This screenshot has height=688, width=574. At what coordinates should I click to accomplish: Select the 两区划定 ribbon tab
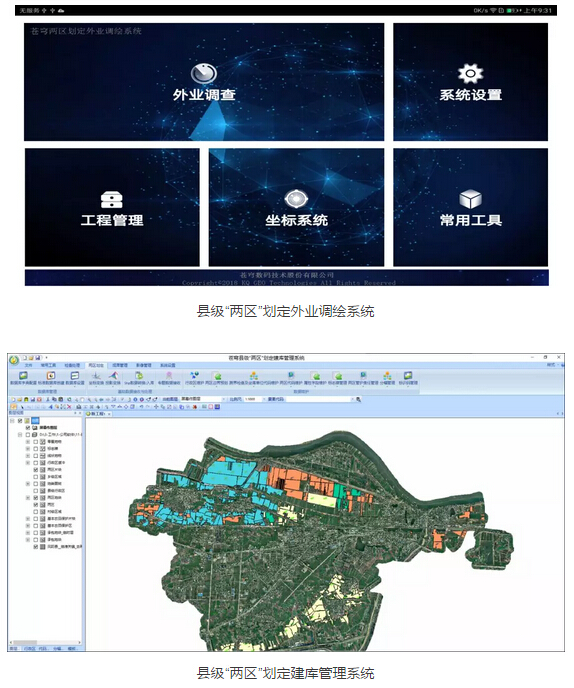click(x=96, y=365)
